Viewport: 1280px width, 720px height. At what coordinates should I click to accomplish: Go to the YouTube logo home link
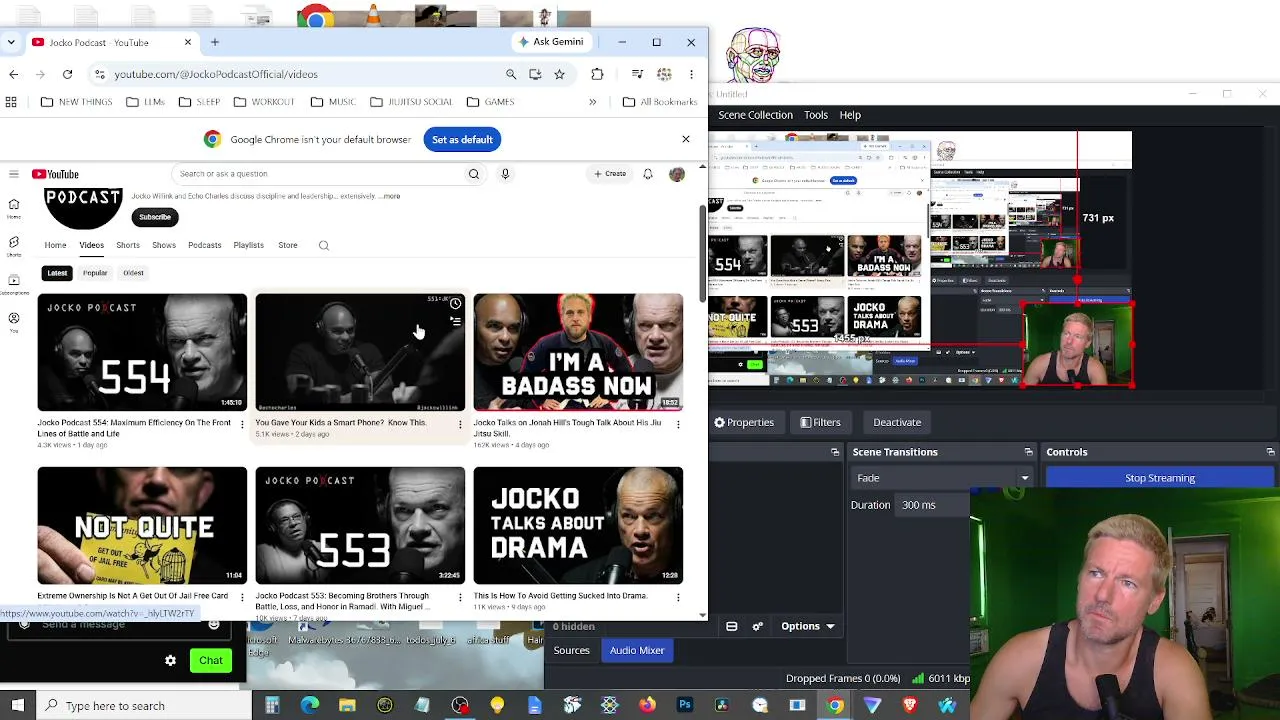(55, 174)
